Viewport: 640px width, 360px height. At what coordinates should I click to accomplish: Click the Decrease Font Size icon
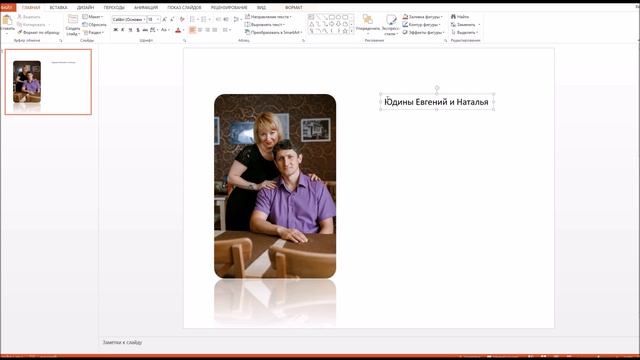click(x=172, y=19)
